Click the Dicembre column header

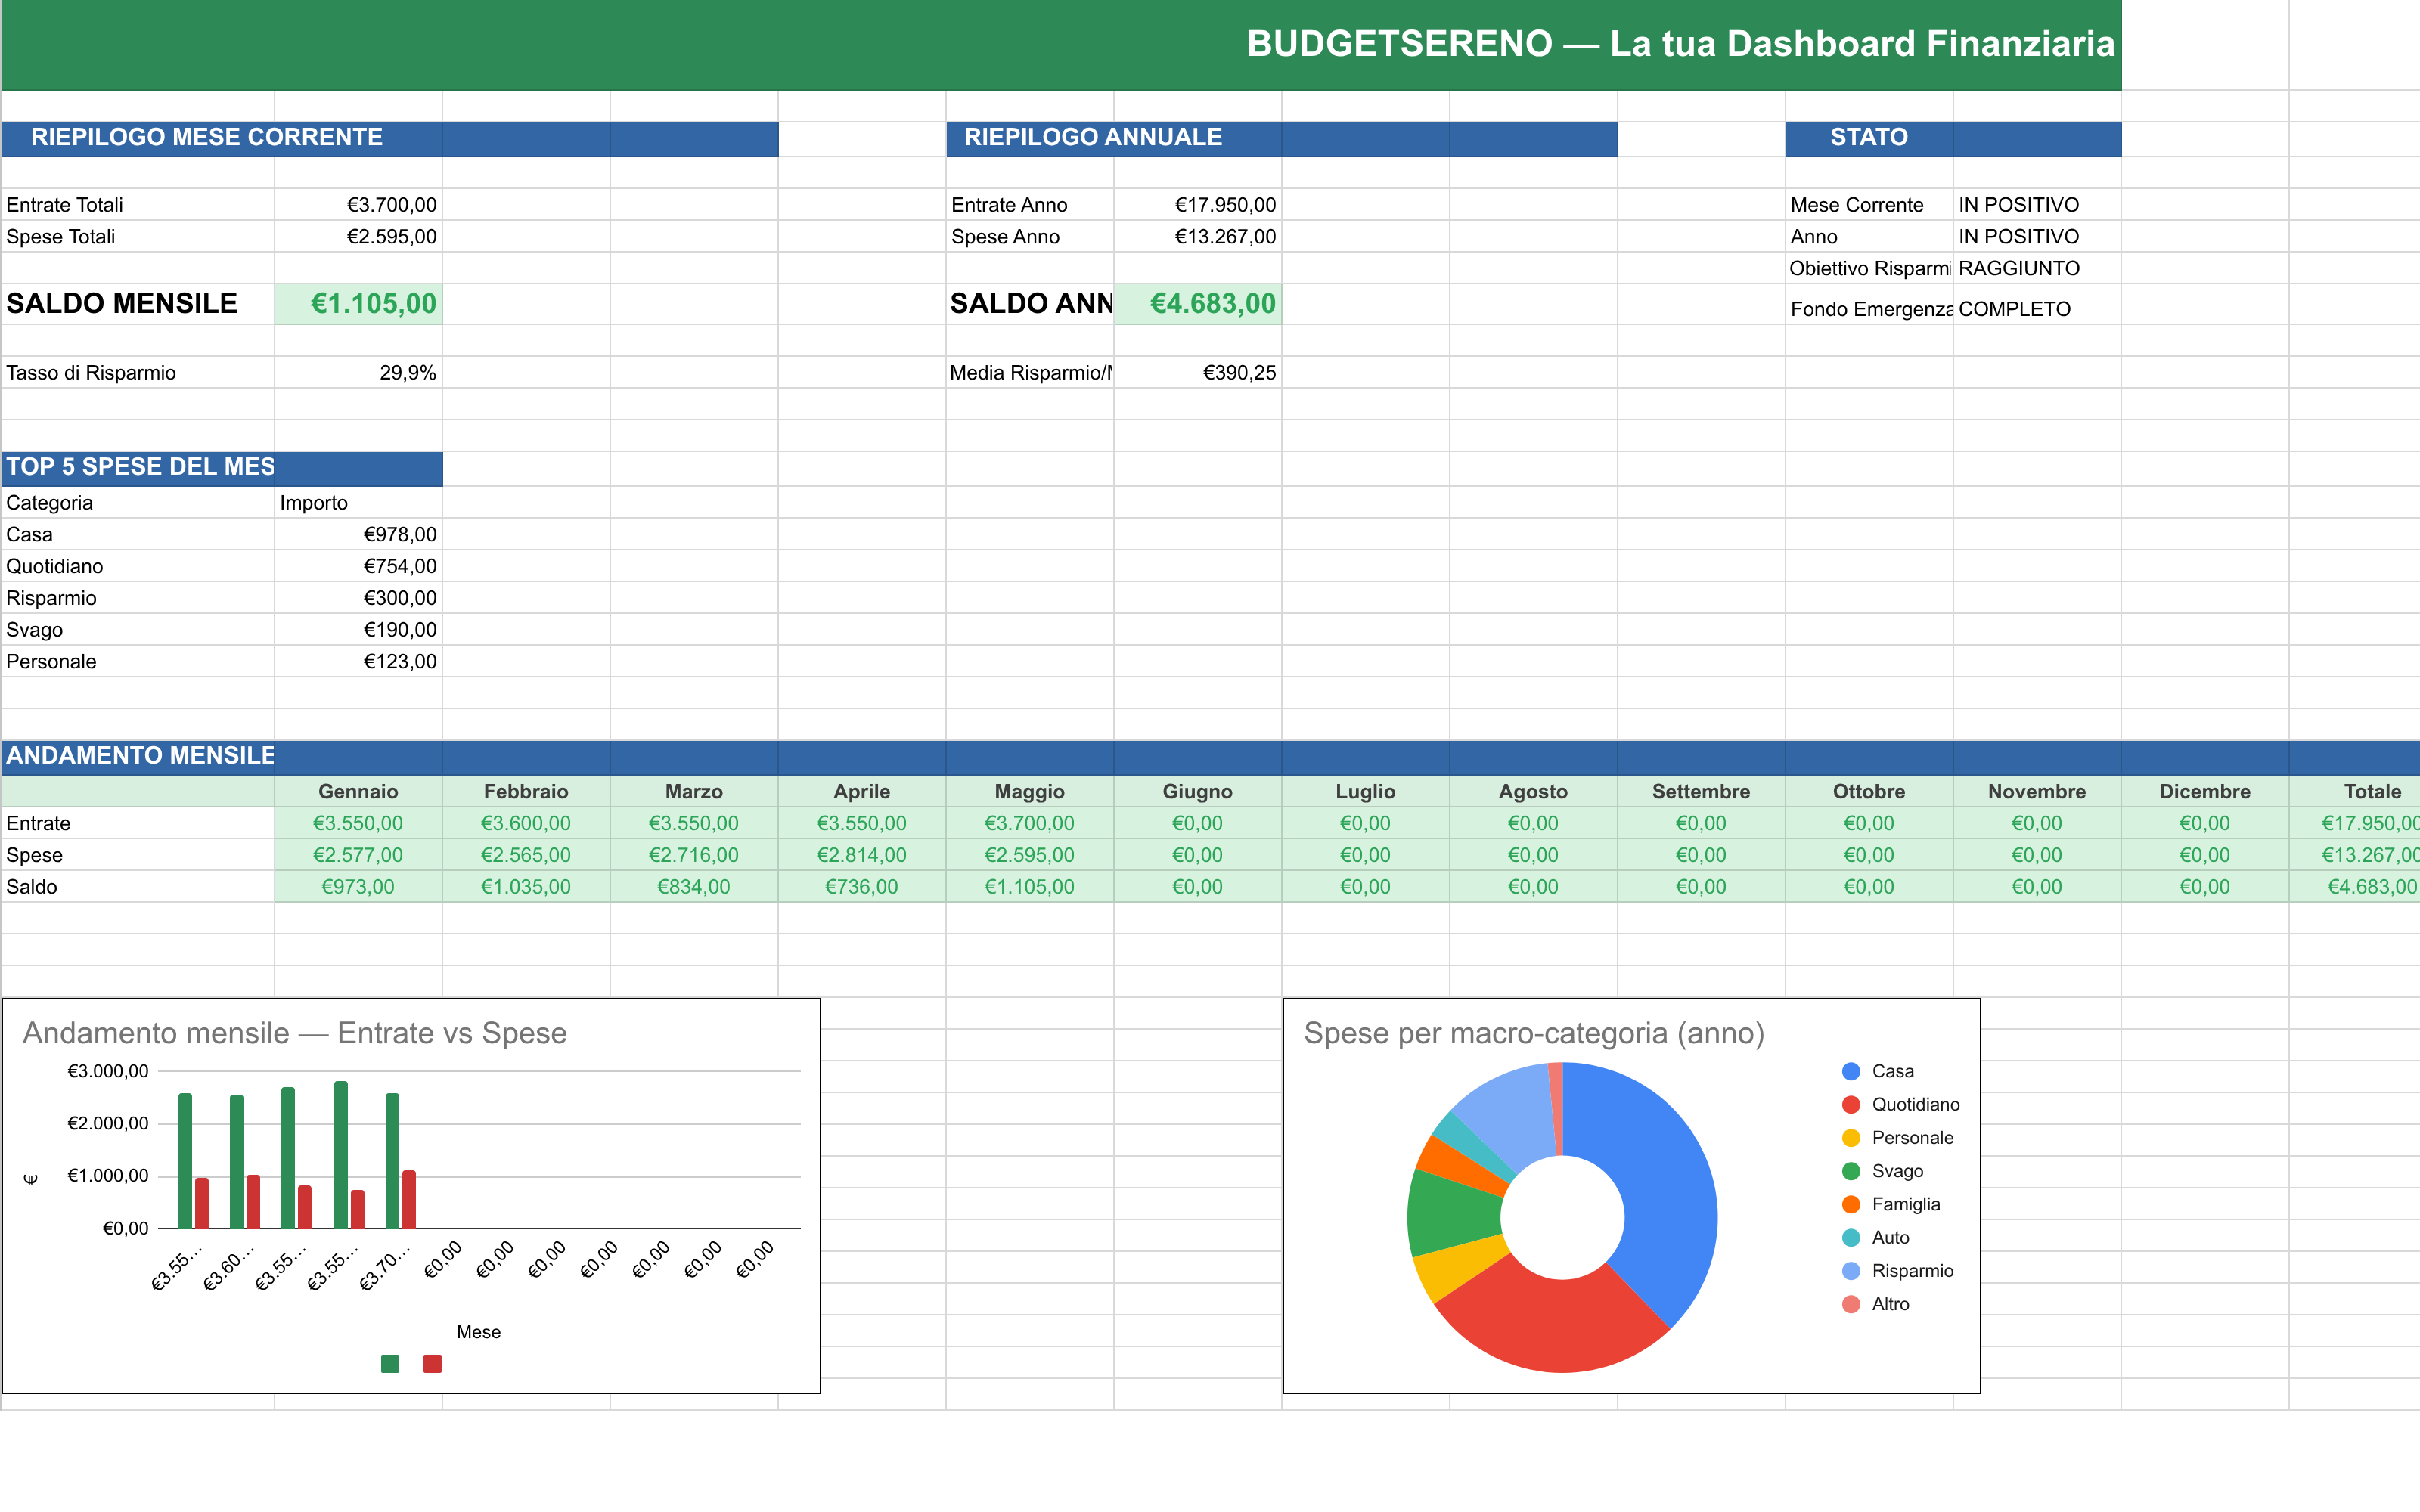pos(2205,792)
